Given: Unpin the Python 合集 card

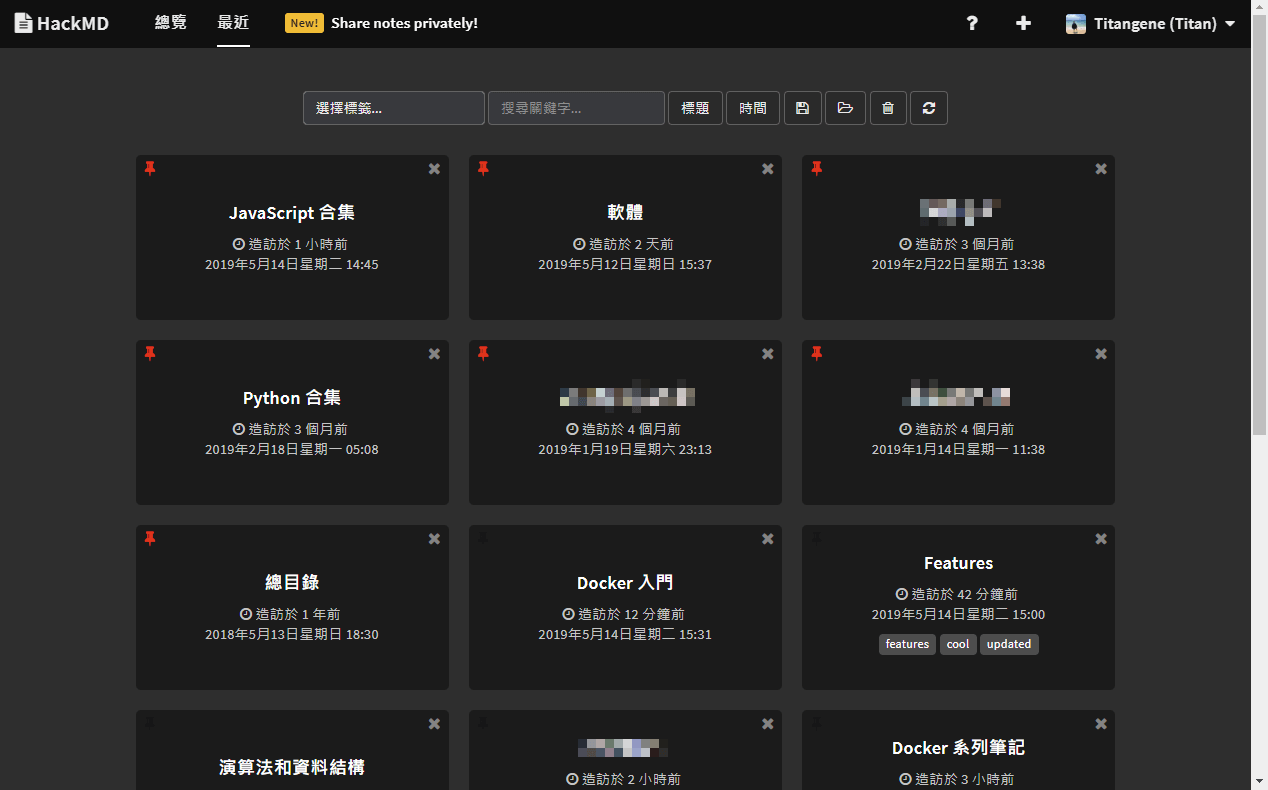Looking at the screenshot, I should point(150,354).
